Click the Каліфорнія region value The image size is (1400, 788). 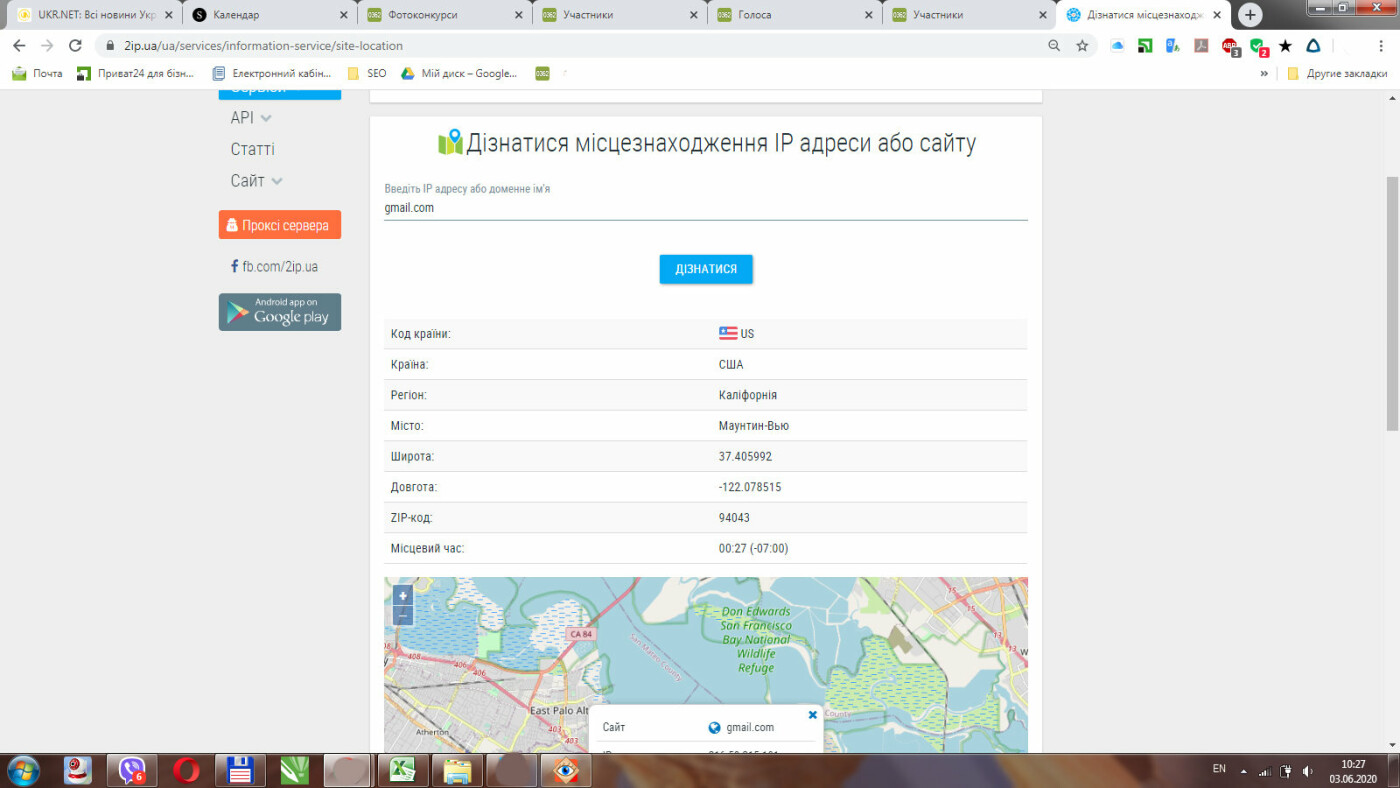tap(748, 395)
